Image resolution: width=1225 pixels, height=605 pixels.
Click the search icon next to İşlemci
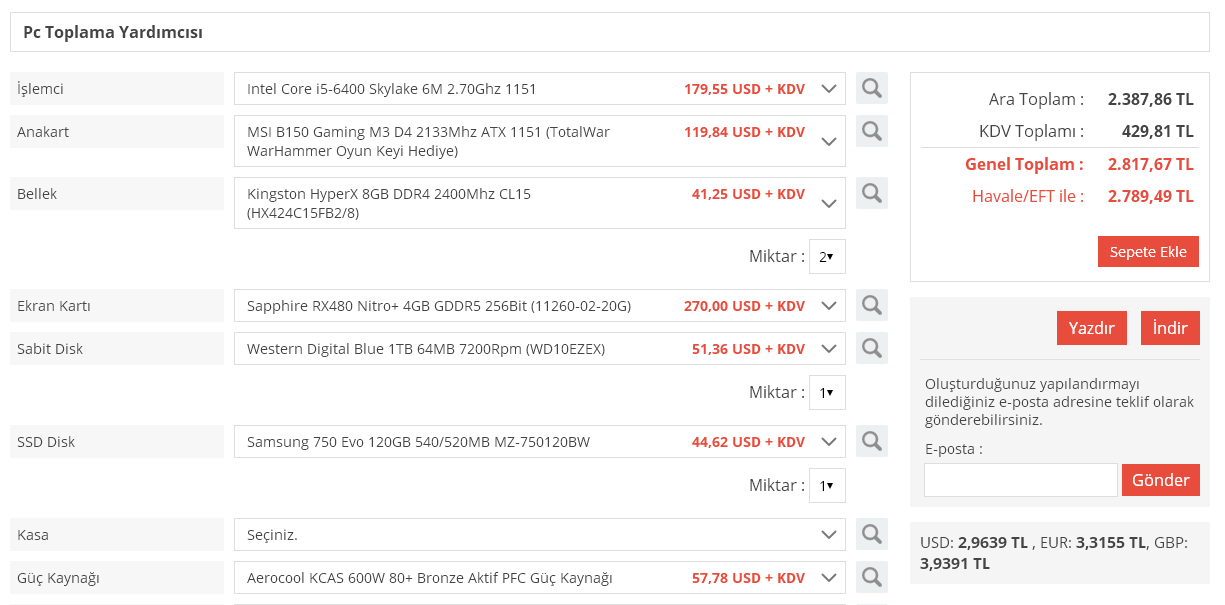[x=872, y=88]
